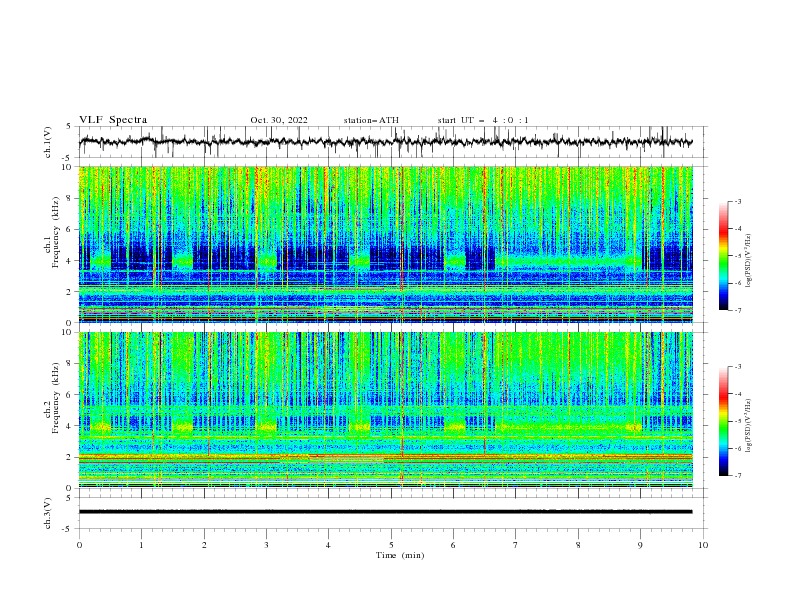Image resolution: width=792 pixels, height=612 pixels.
Task: Select the ch.1 spectrogram panel
Action: [386, 244]
